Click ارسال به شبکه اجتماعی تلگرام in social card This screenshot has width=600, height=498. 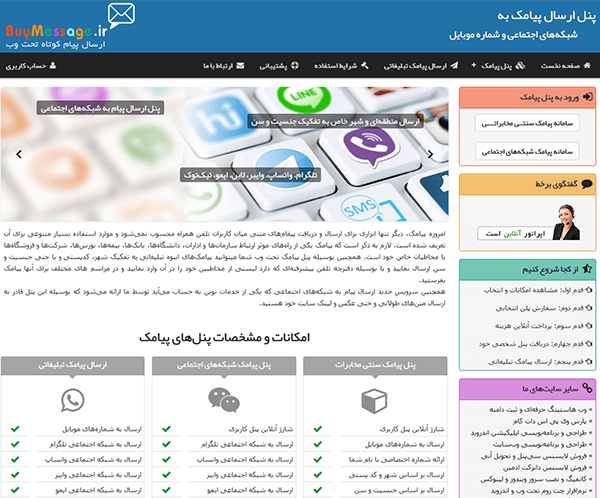pyautogui.click(x=247, y=444)
